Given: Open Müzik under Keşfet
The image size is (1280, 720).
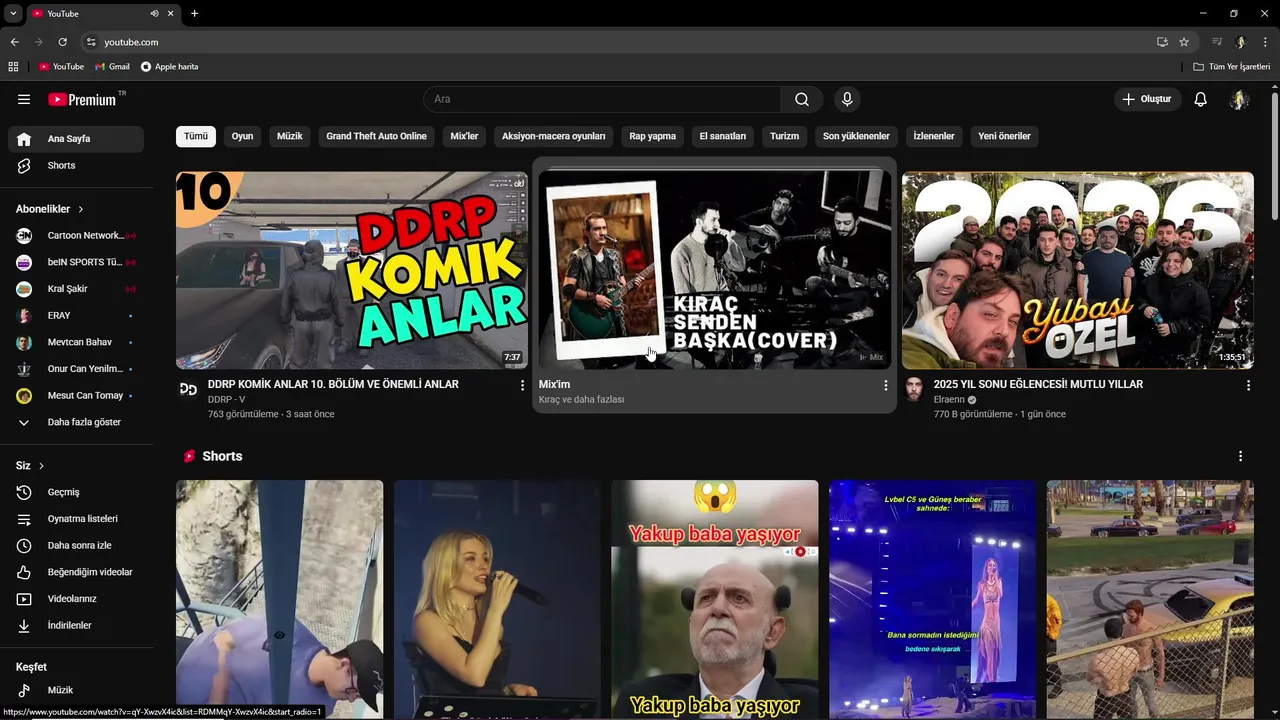Looking at the screenshot, I should [76, 690].
